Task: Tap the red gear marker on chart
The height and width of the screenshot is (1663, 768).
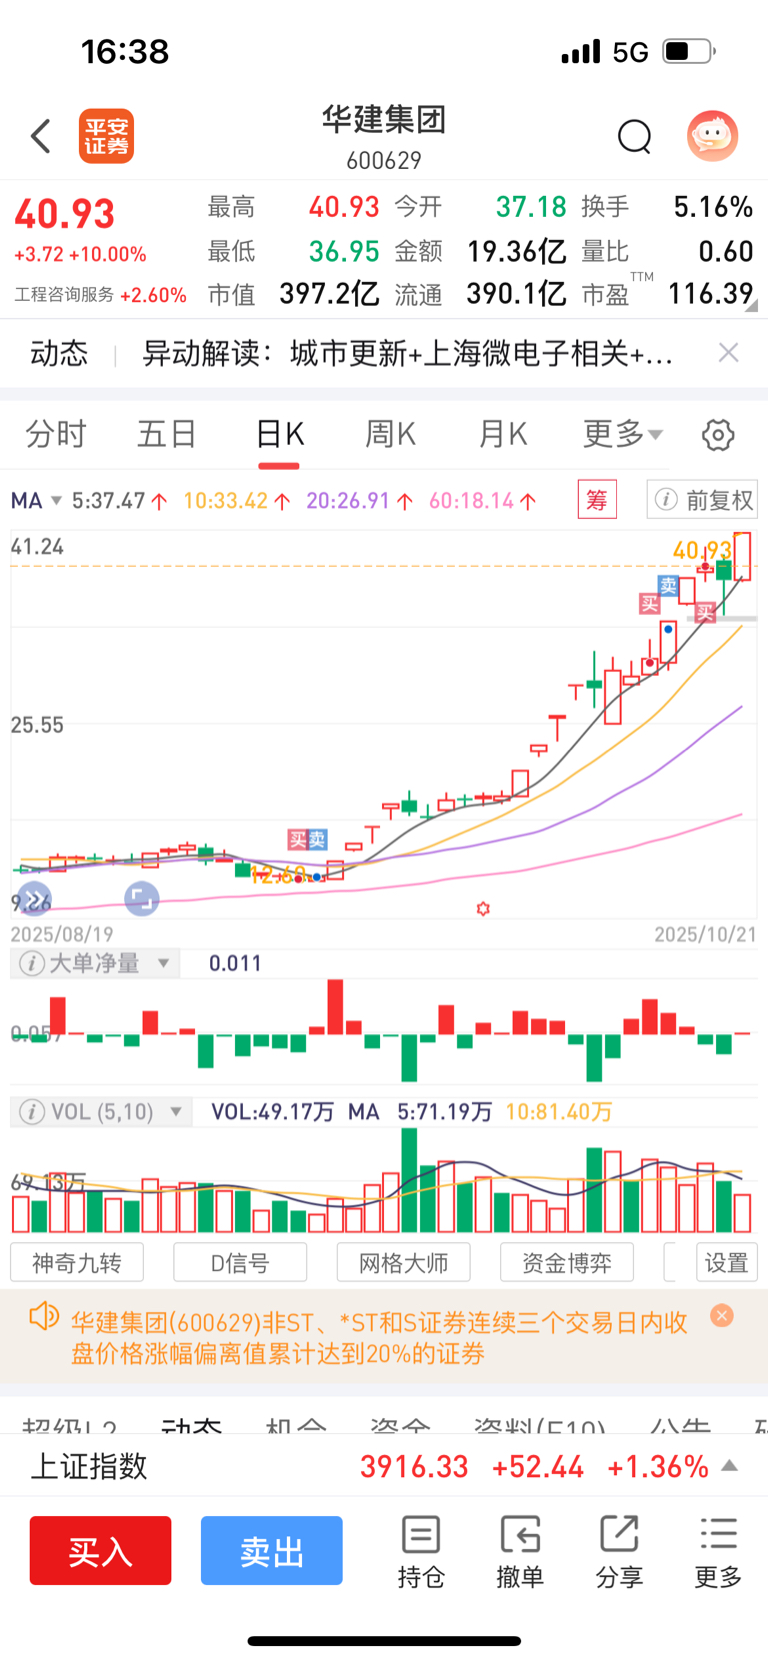Action: 483,909
